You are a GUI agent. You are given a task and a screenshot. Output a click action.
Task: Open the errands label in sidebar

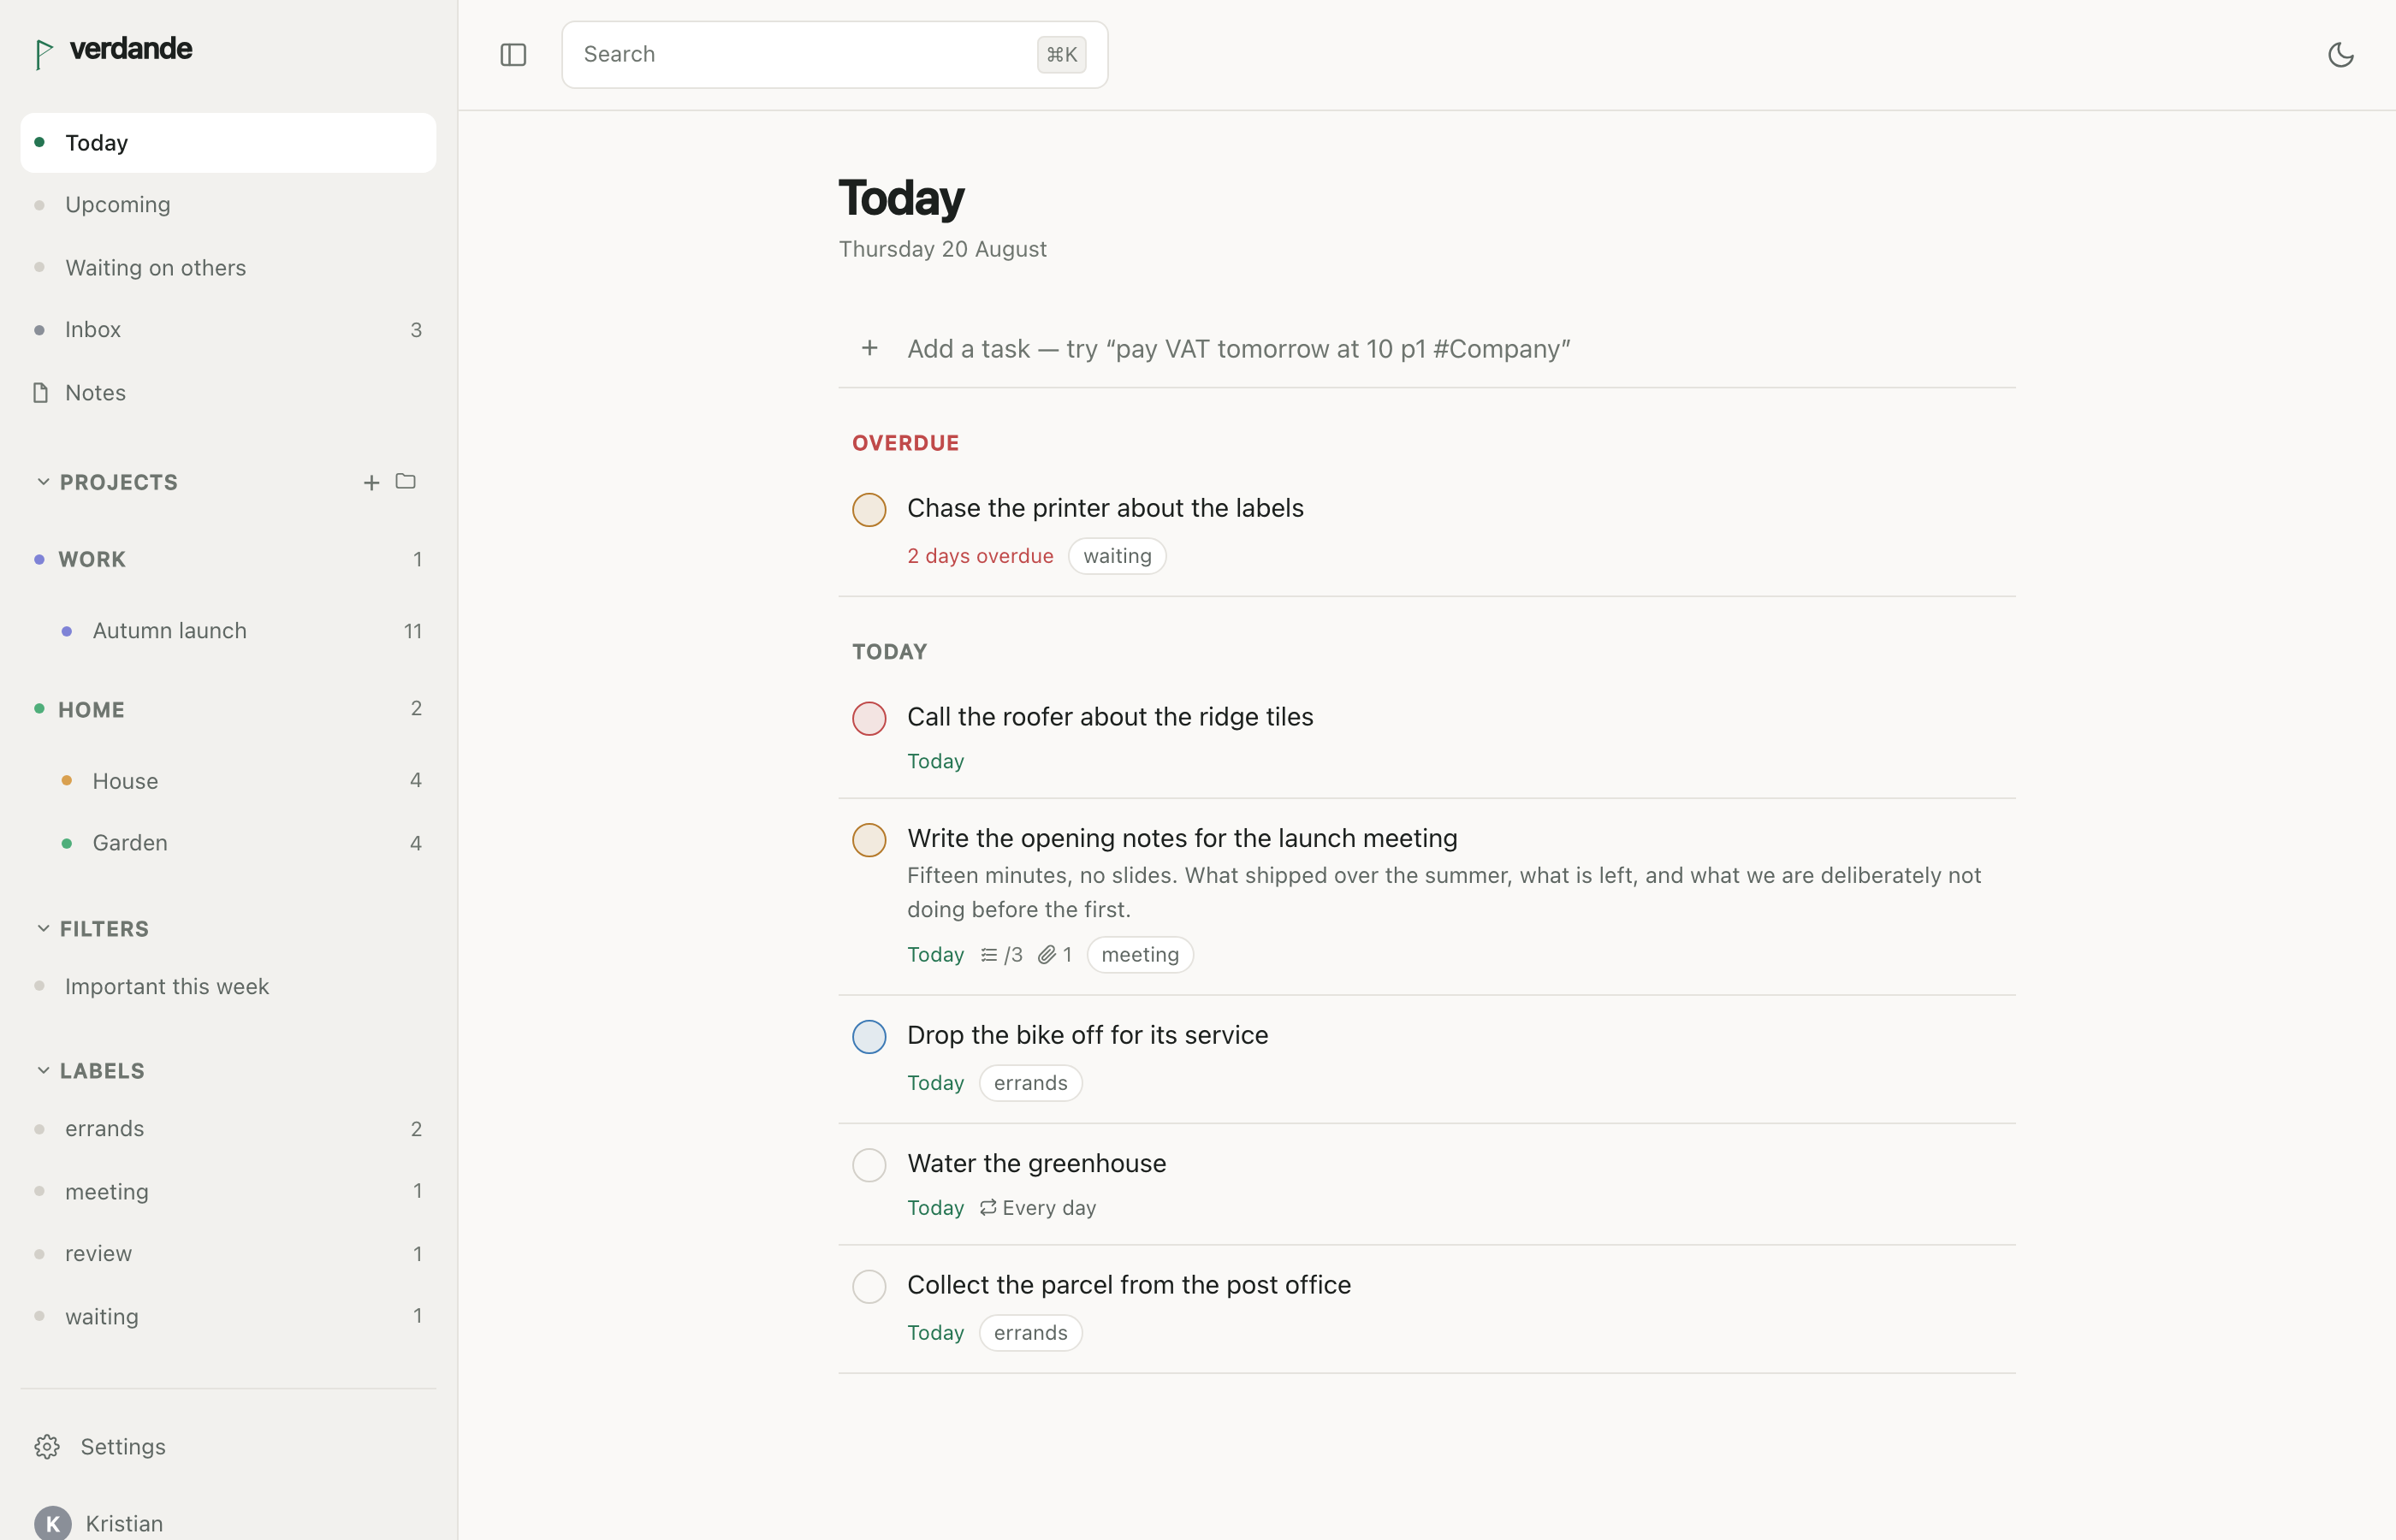click(x=228, y=1129)
